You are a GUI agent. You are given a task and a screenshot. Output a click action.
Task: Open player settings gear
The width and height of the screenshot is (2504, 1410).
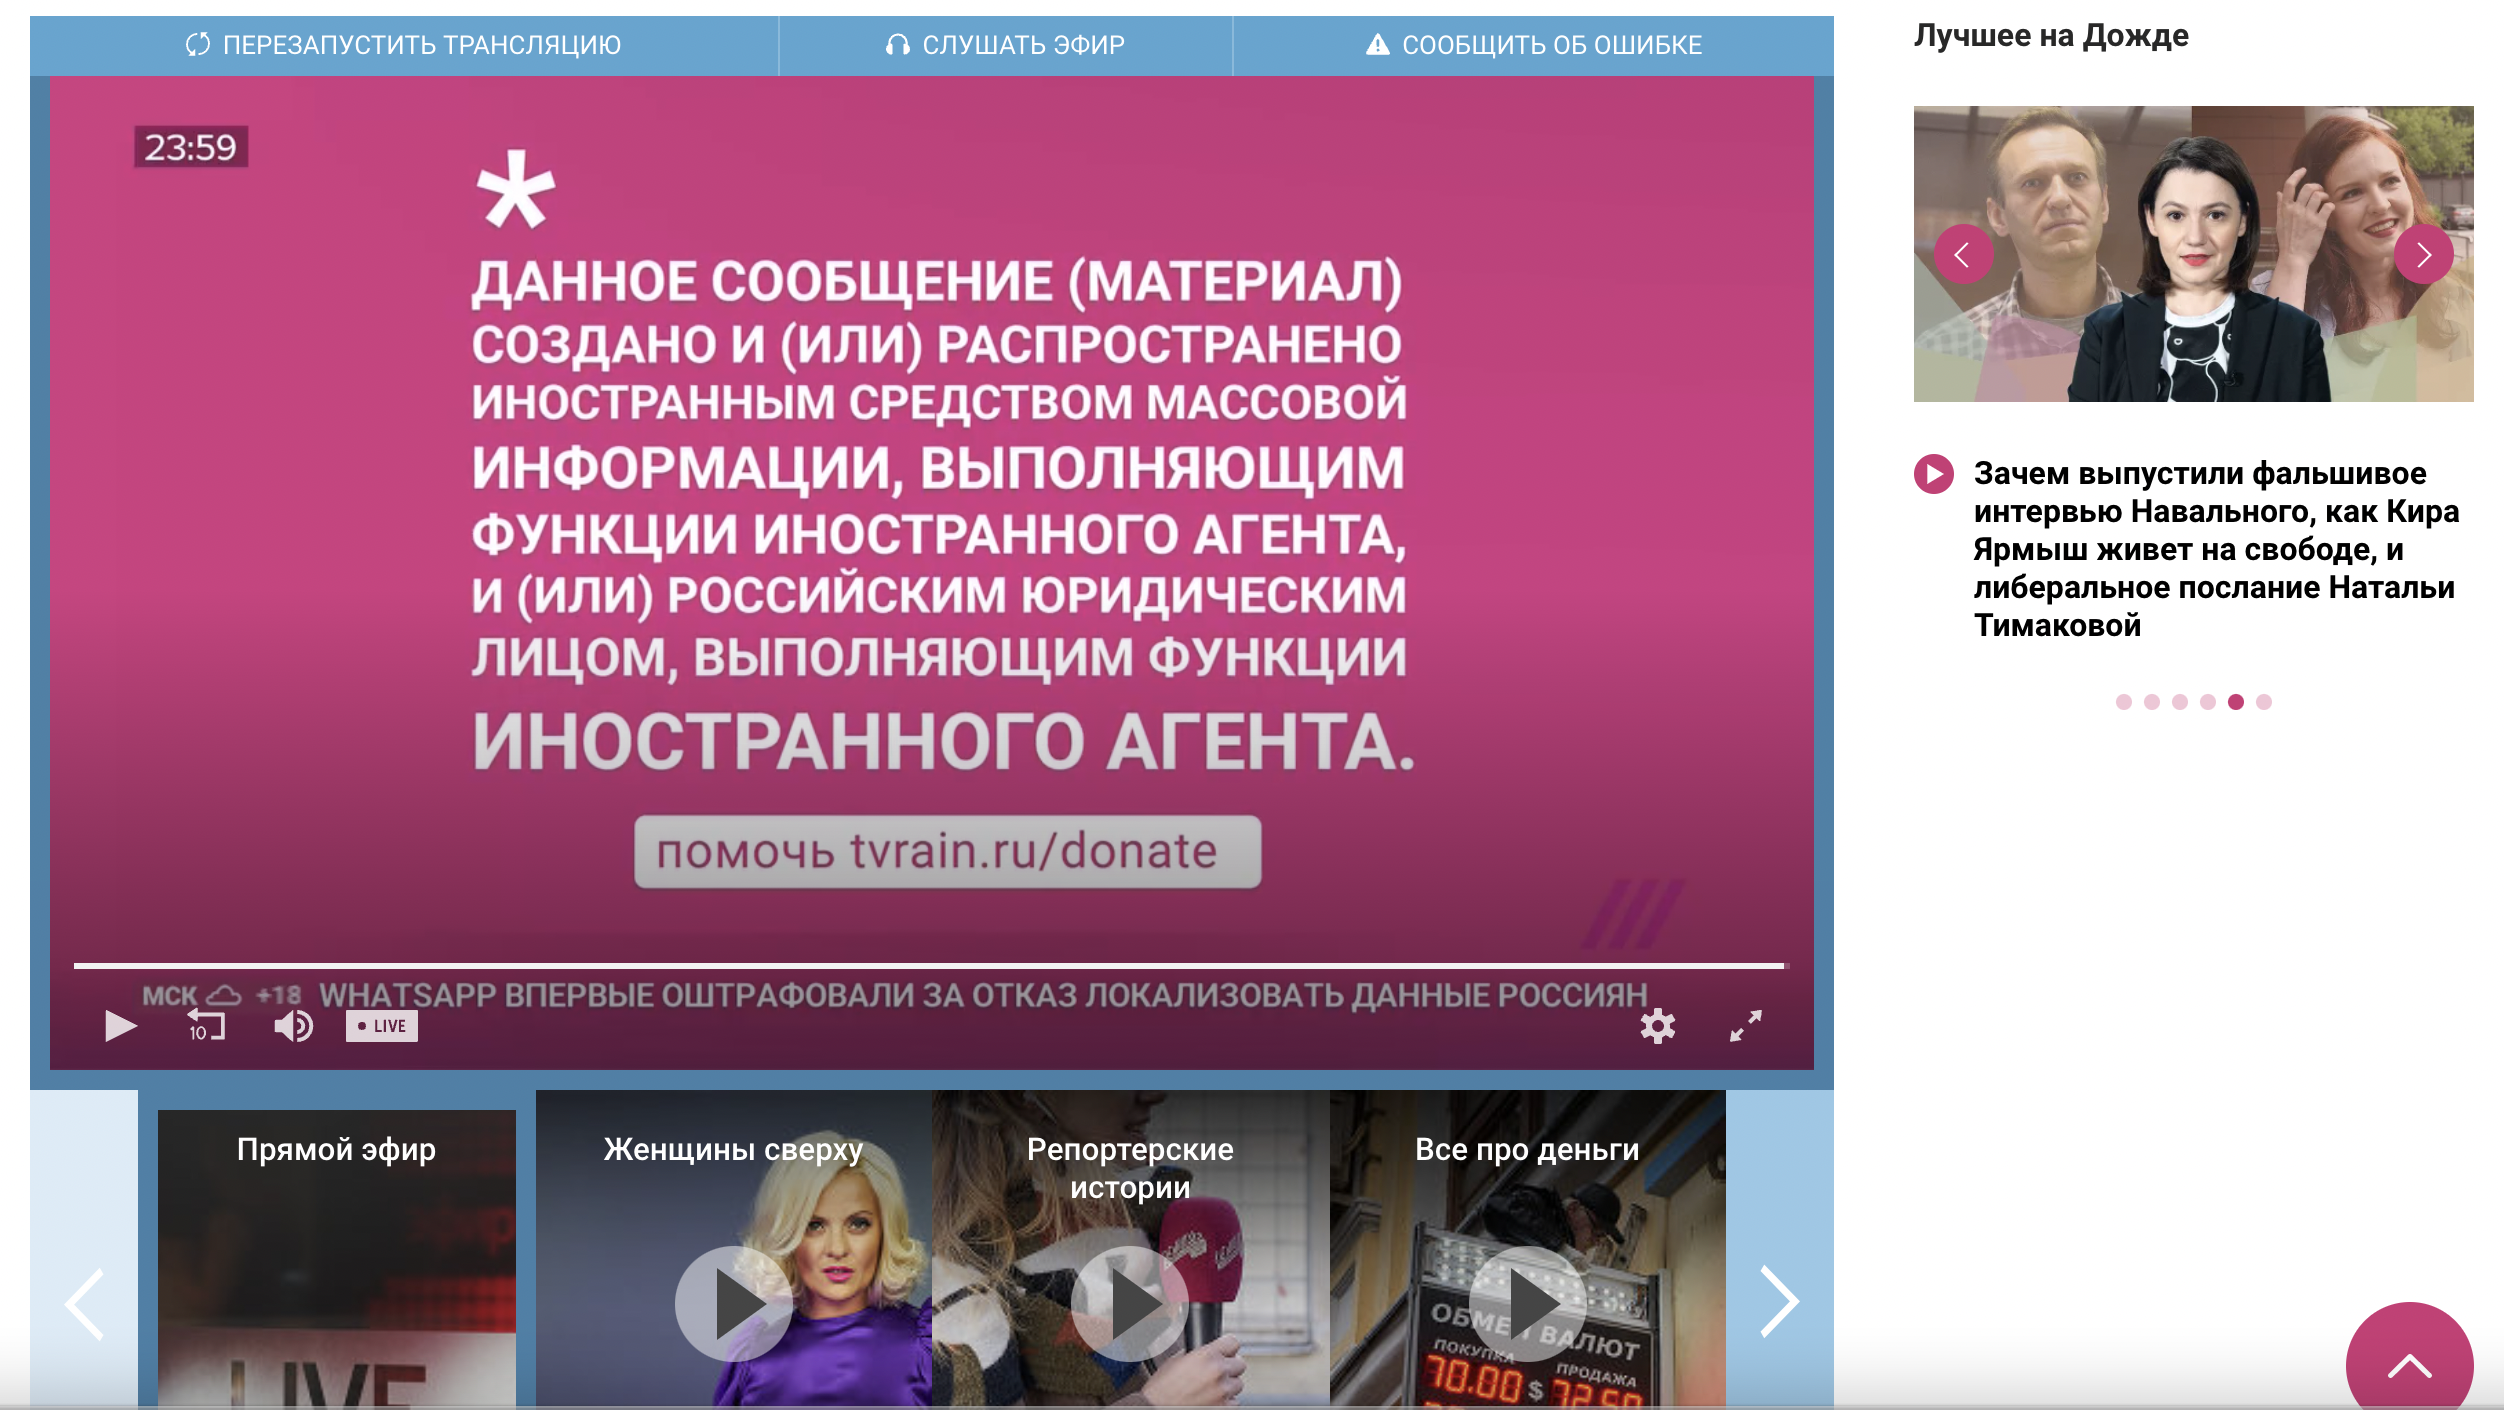click(1657, 1026)
